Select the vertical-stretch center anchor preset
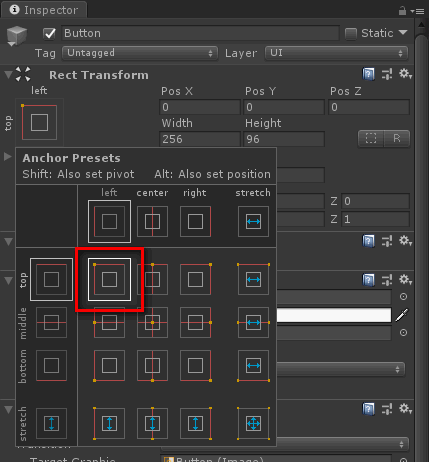The height and width of the screenshot is (462, 429). (152, 423)
